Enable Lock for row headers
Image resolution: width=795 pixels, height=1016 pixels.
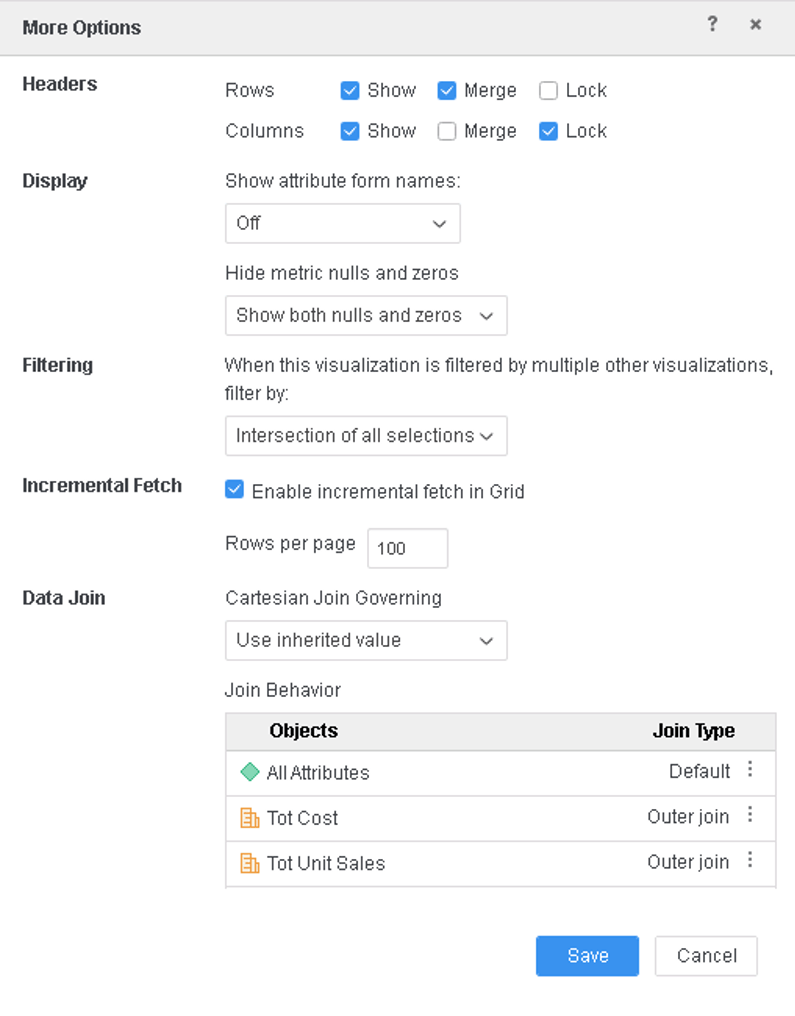[x=548, y=91]
